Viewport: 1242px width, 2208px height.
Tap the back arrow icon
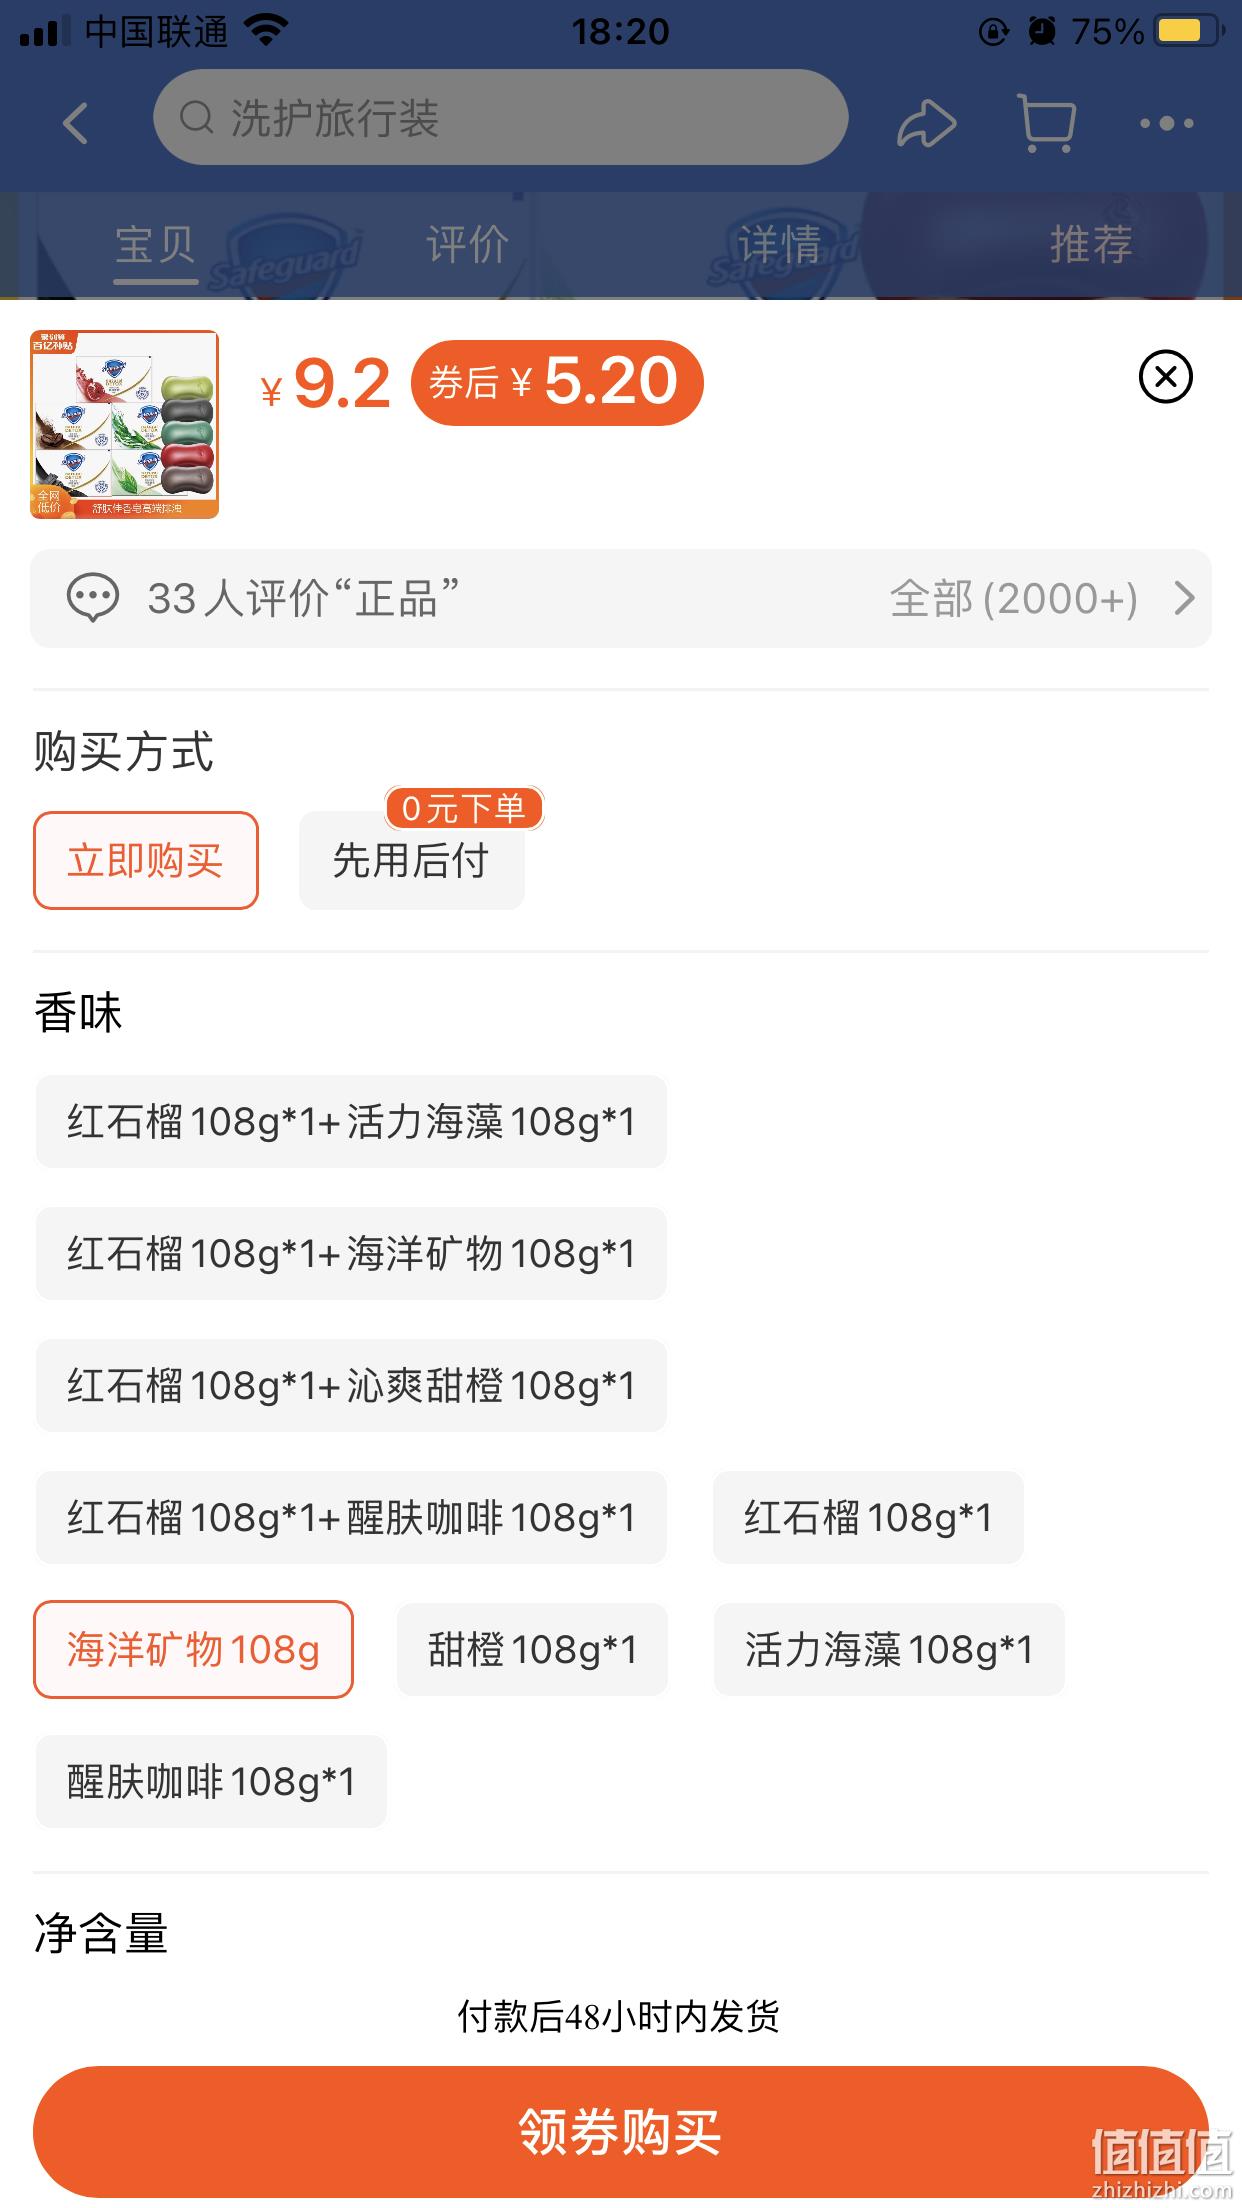(x=76, y=123)
